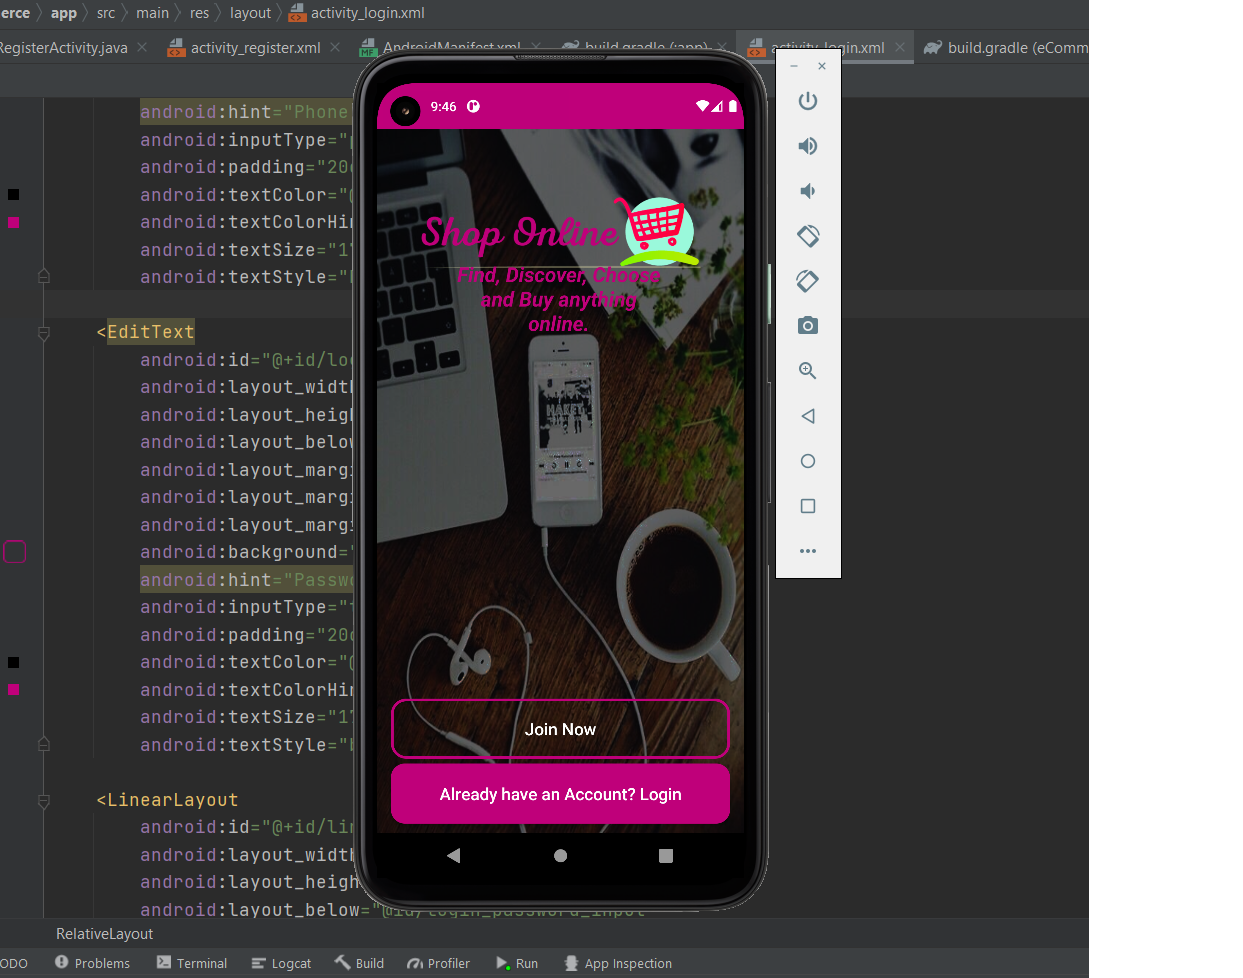Open the Terminal tool window
1243x978 pixels.
[x=192, y=963]
